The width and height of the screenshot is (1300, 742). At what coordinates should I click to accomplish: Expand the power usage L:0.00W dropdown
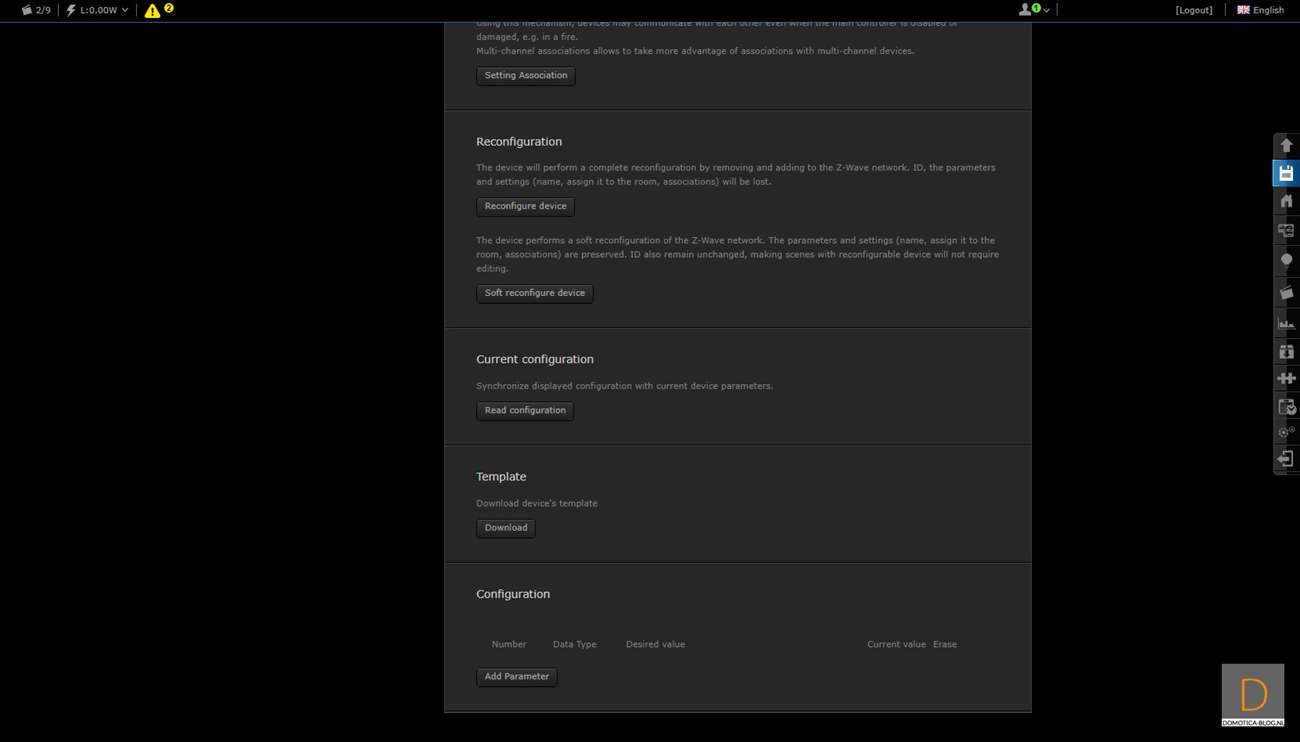tap(98, 10)
